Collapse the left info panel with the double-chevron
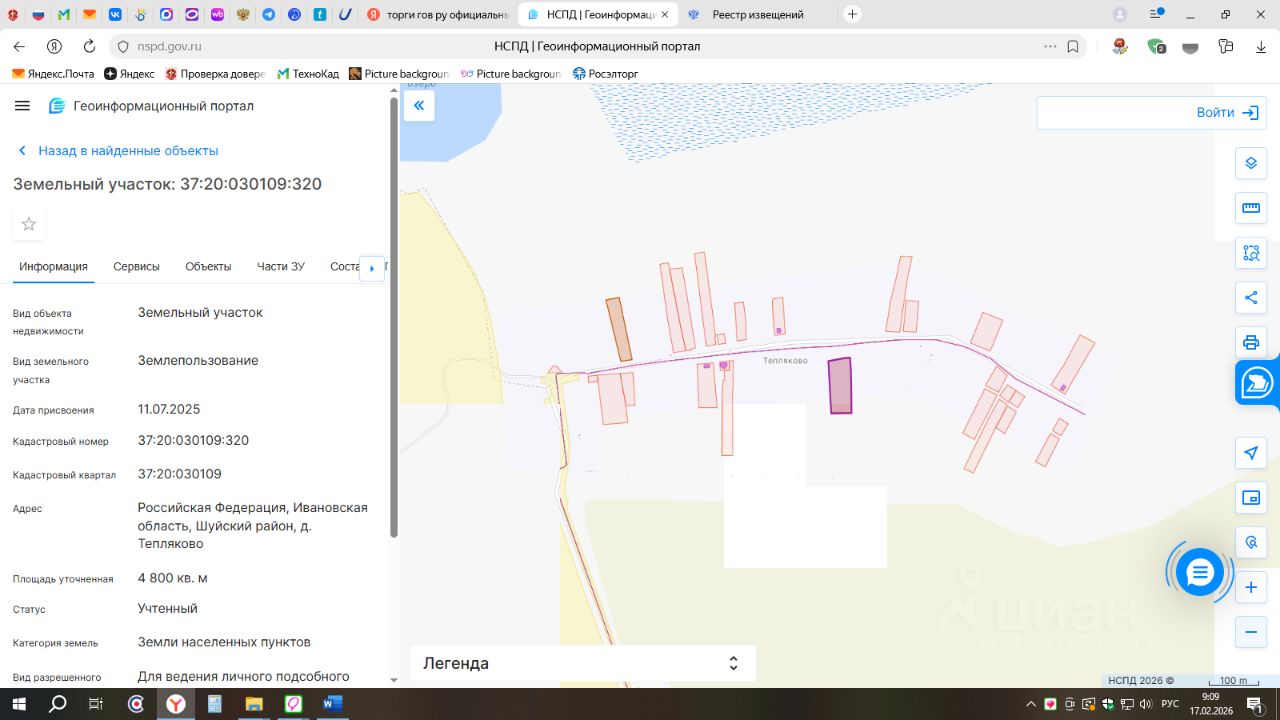Image resolution: width=1280 pixels, height=720 pixels. coord(419,105)
